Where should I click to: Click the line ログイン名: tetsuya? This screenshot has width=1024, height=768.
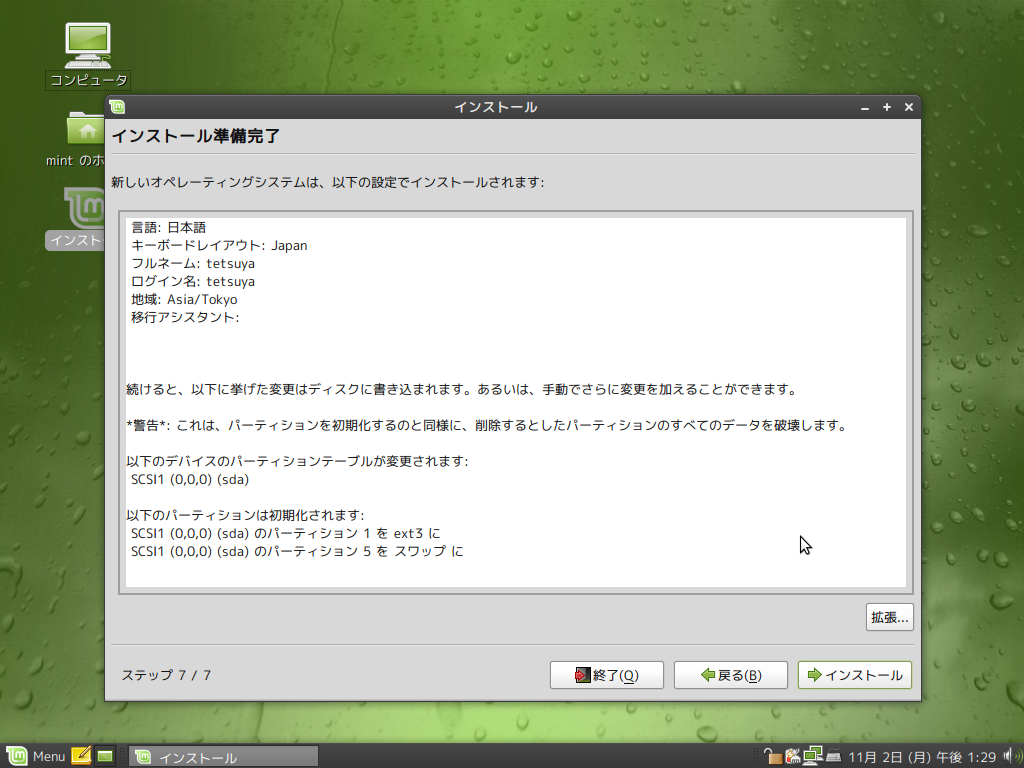(x=193, y=281)
